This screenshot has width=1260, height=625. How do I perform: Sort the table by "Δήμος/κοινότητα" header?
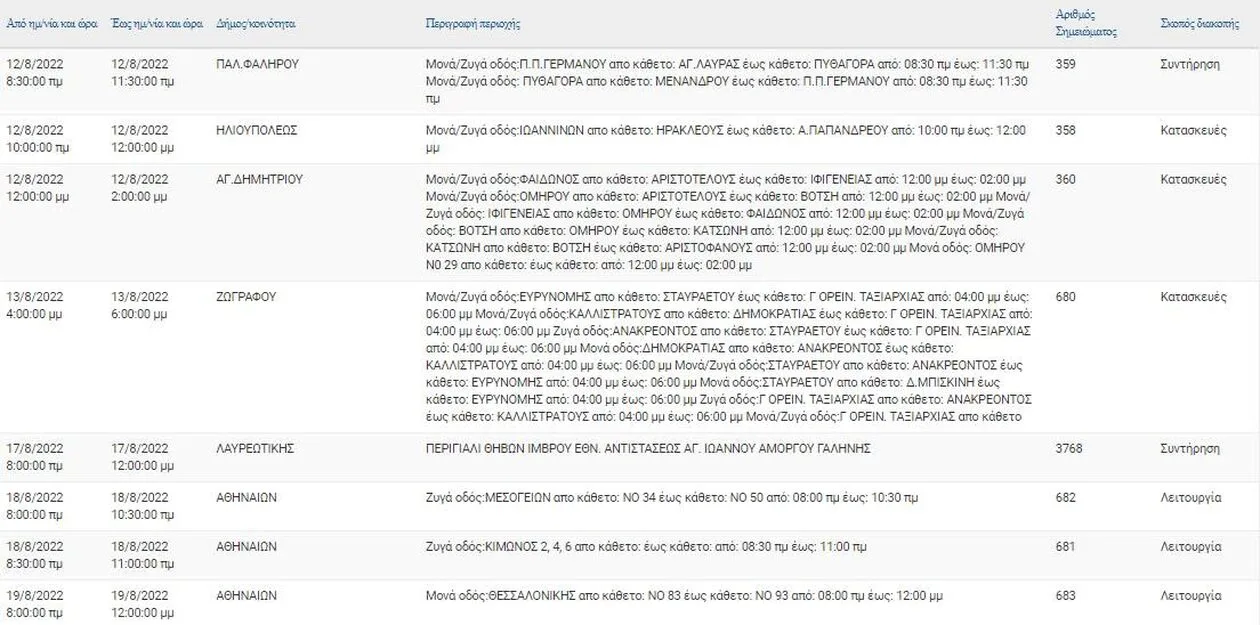pyautogui.click(x=256, y=23)
